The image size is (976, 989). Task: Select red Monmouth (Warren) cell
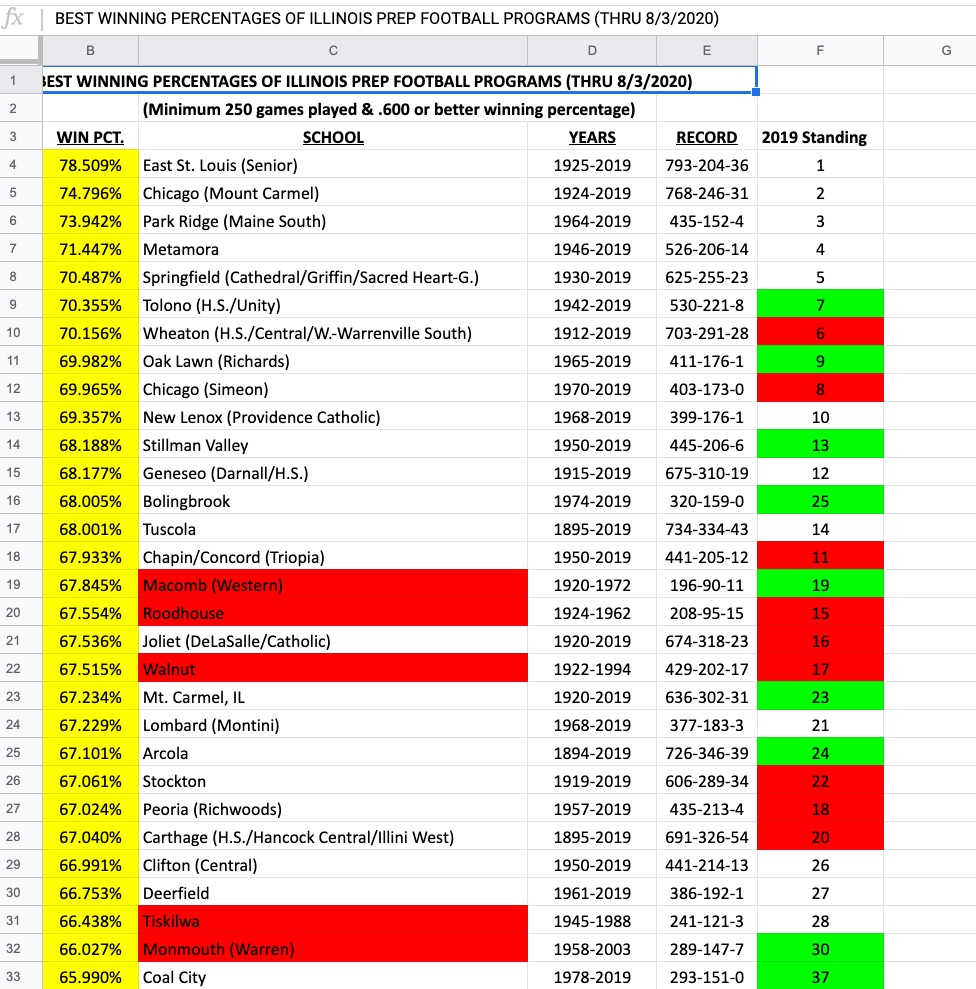point(333,949)
